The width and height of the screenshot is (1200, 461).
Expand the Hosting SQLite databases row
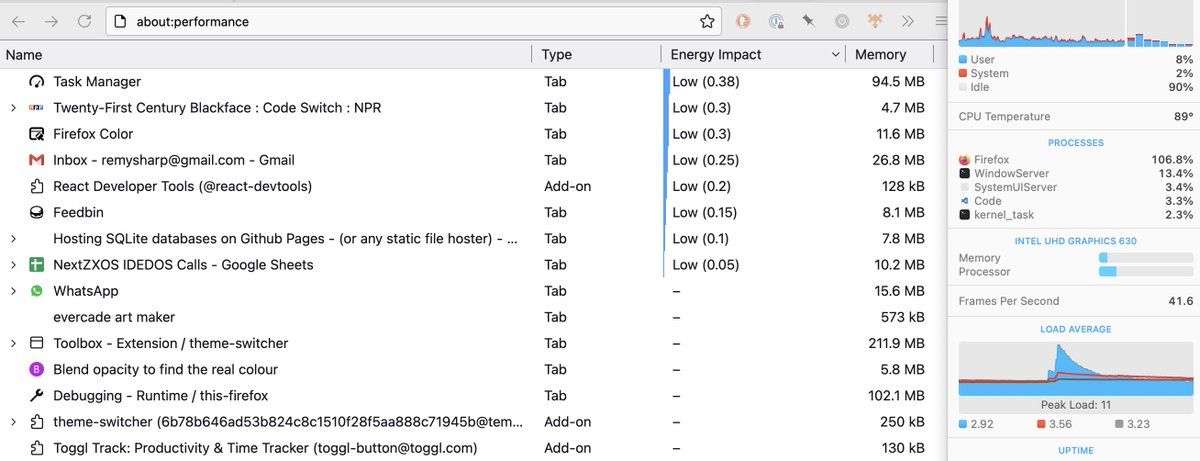click(x=13, y=239)
